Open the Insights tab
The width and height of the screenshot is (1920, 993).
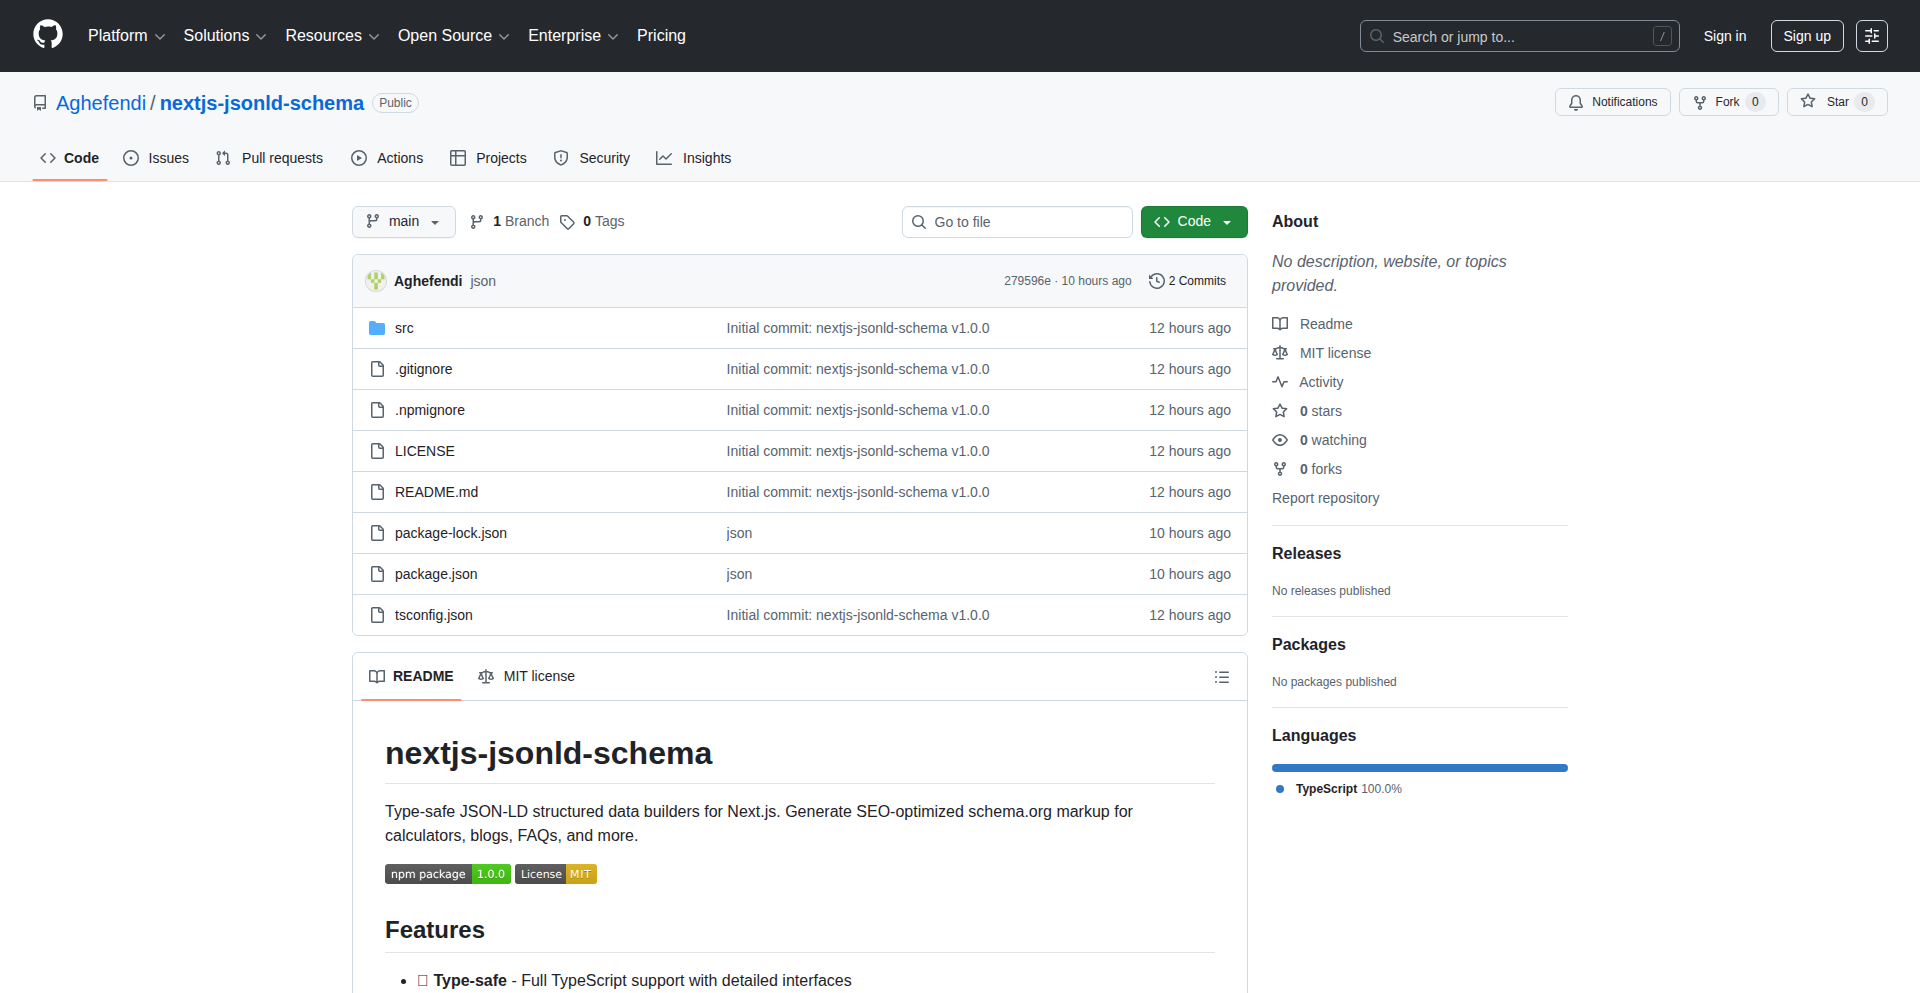pyautogui.click(x=694, y=158)
